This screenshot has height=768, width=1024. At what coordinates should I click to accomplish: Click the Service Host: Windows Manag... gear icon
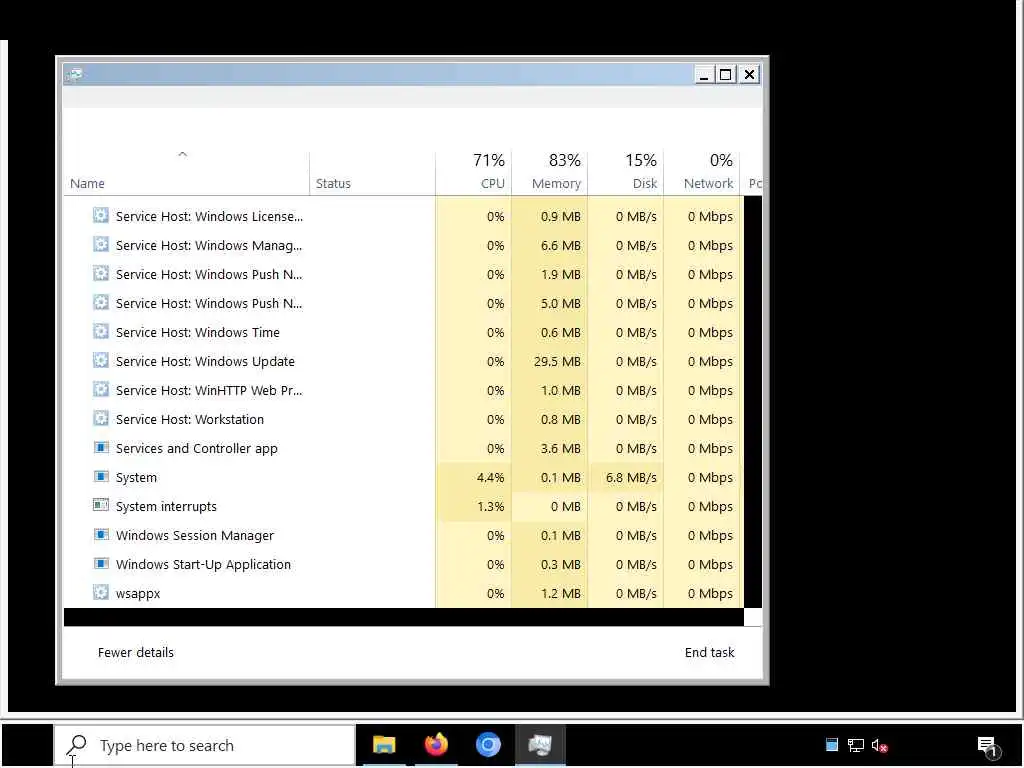pos(101,244)
